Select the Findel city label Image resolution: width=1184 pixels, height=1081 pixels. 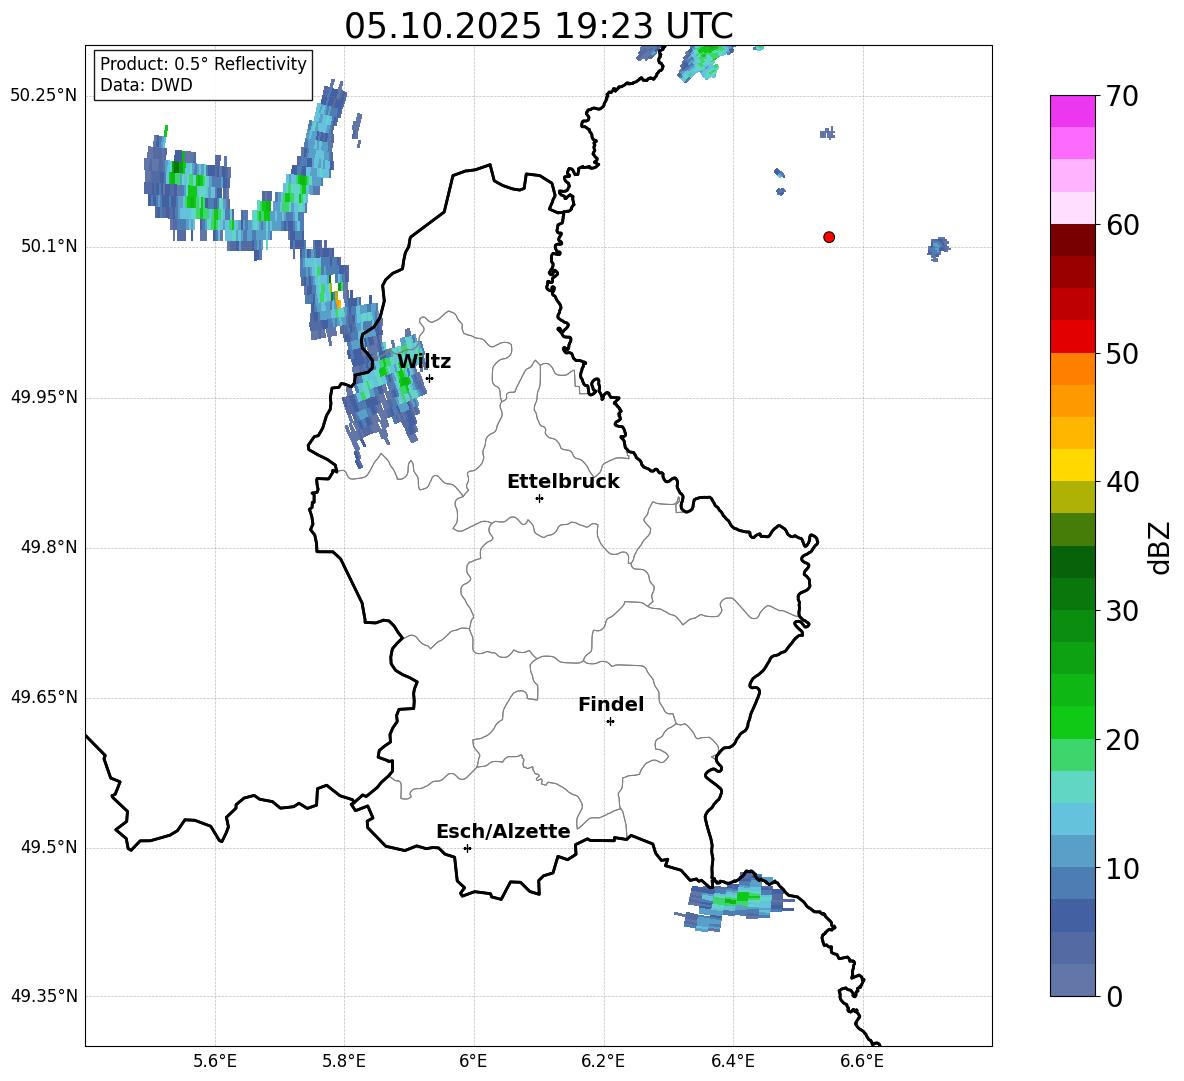coord(610,705)
